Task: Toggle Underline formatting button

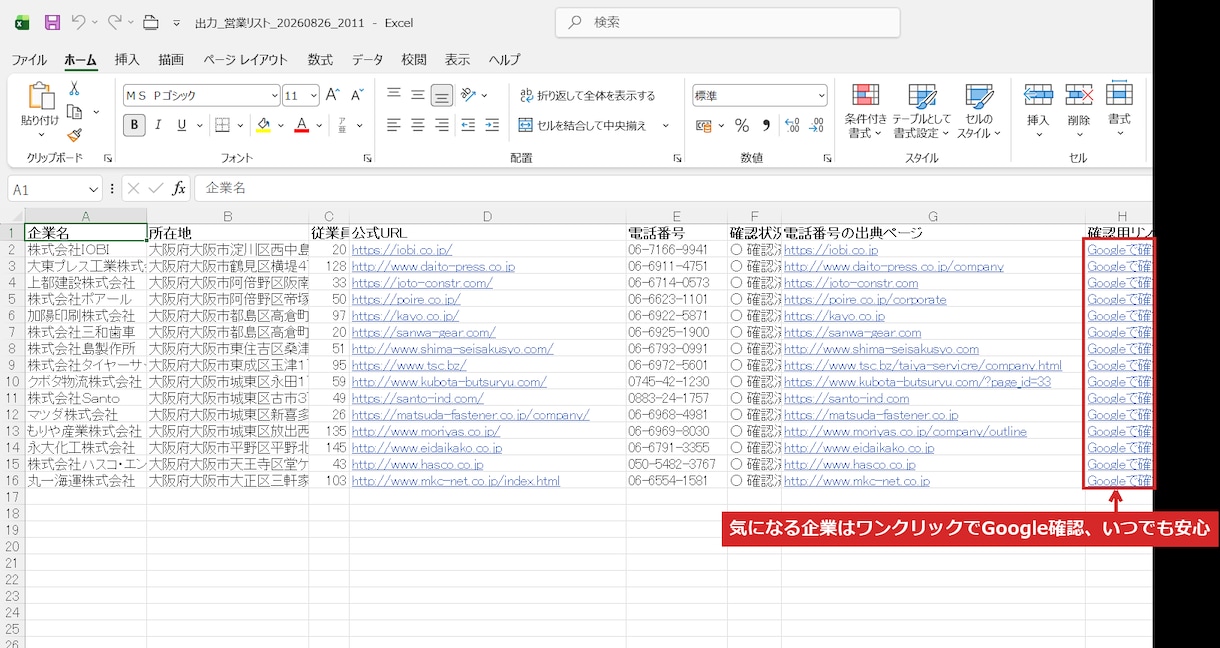Action: pyautogui.click(x=182, y=125)
